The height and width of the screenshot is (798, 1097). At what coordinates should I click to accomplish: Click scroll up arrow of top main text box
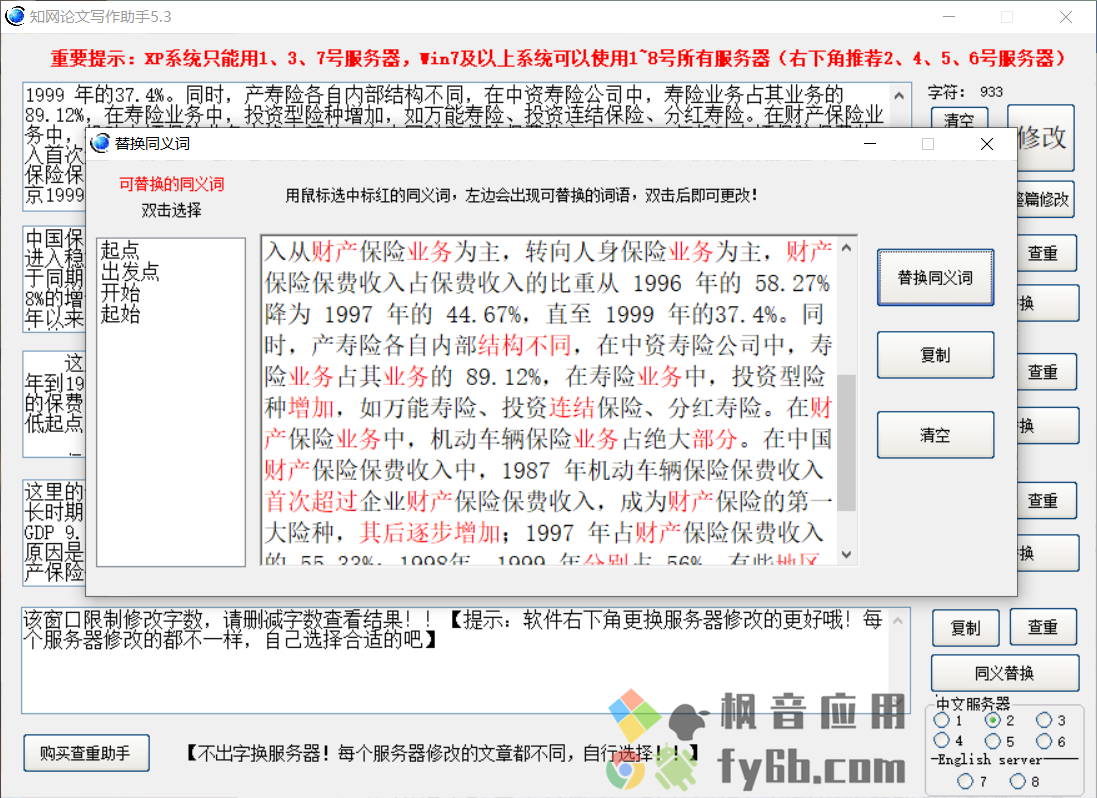coord(899,95)
